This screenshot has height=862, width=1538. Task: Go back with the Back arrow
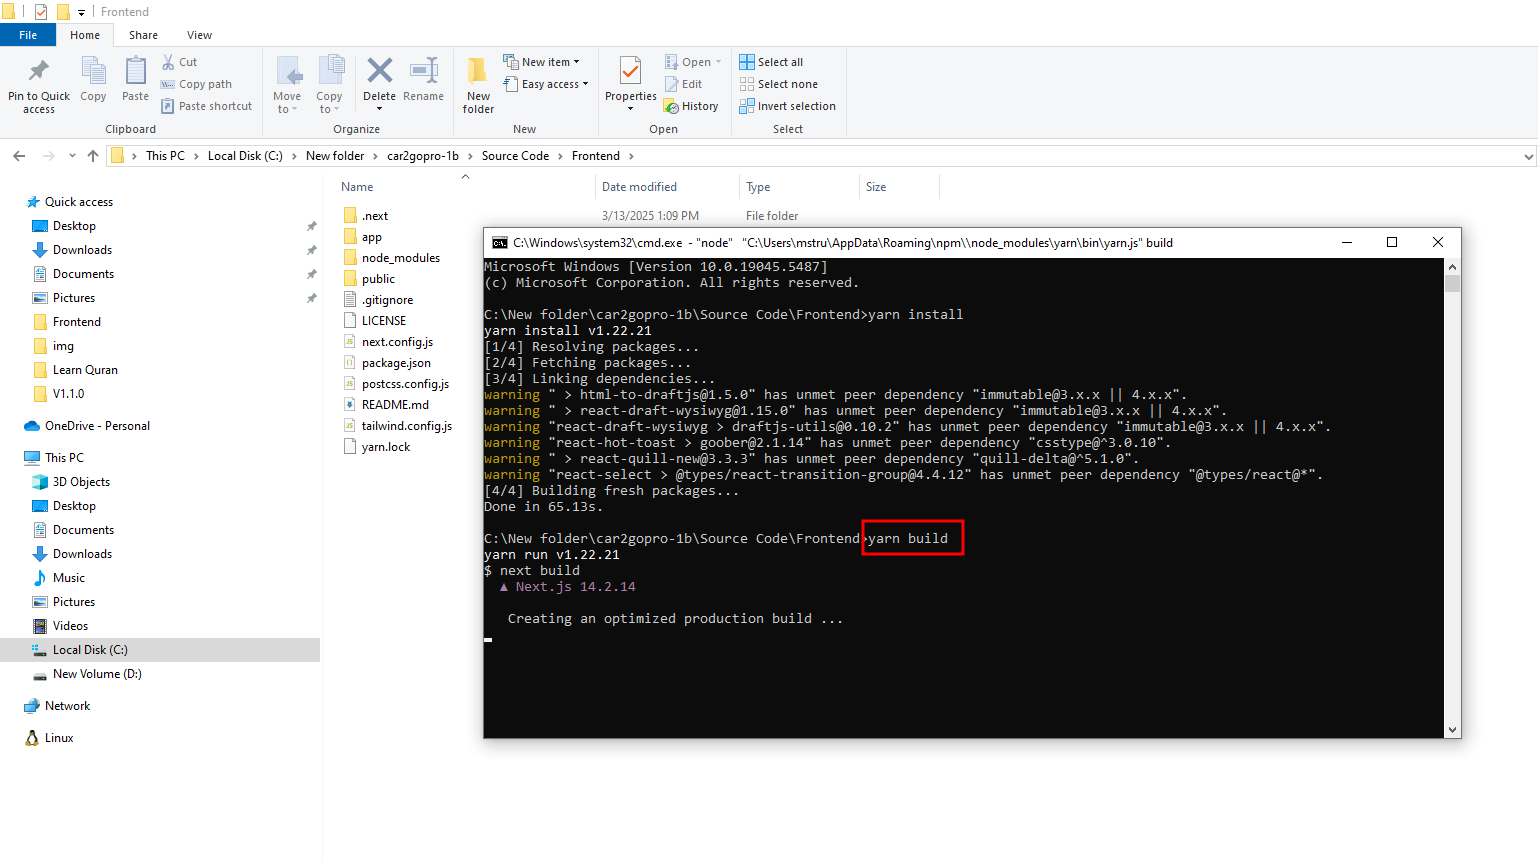(x=19, y=156)
